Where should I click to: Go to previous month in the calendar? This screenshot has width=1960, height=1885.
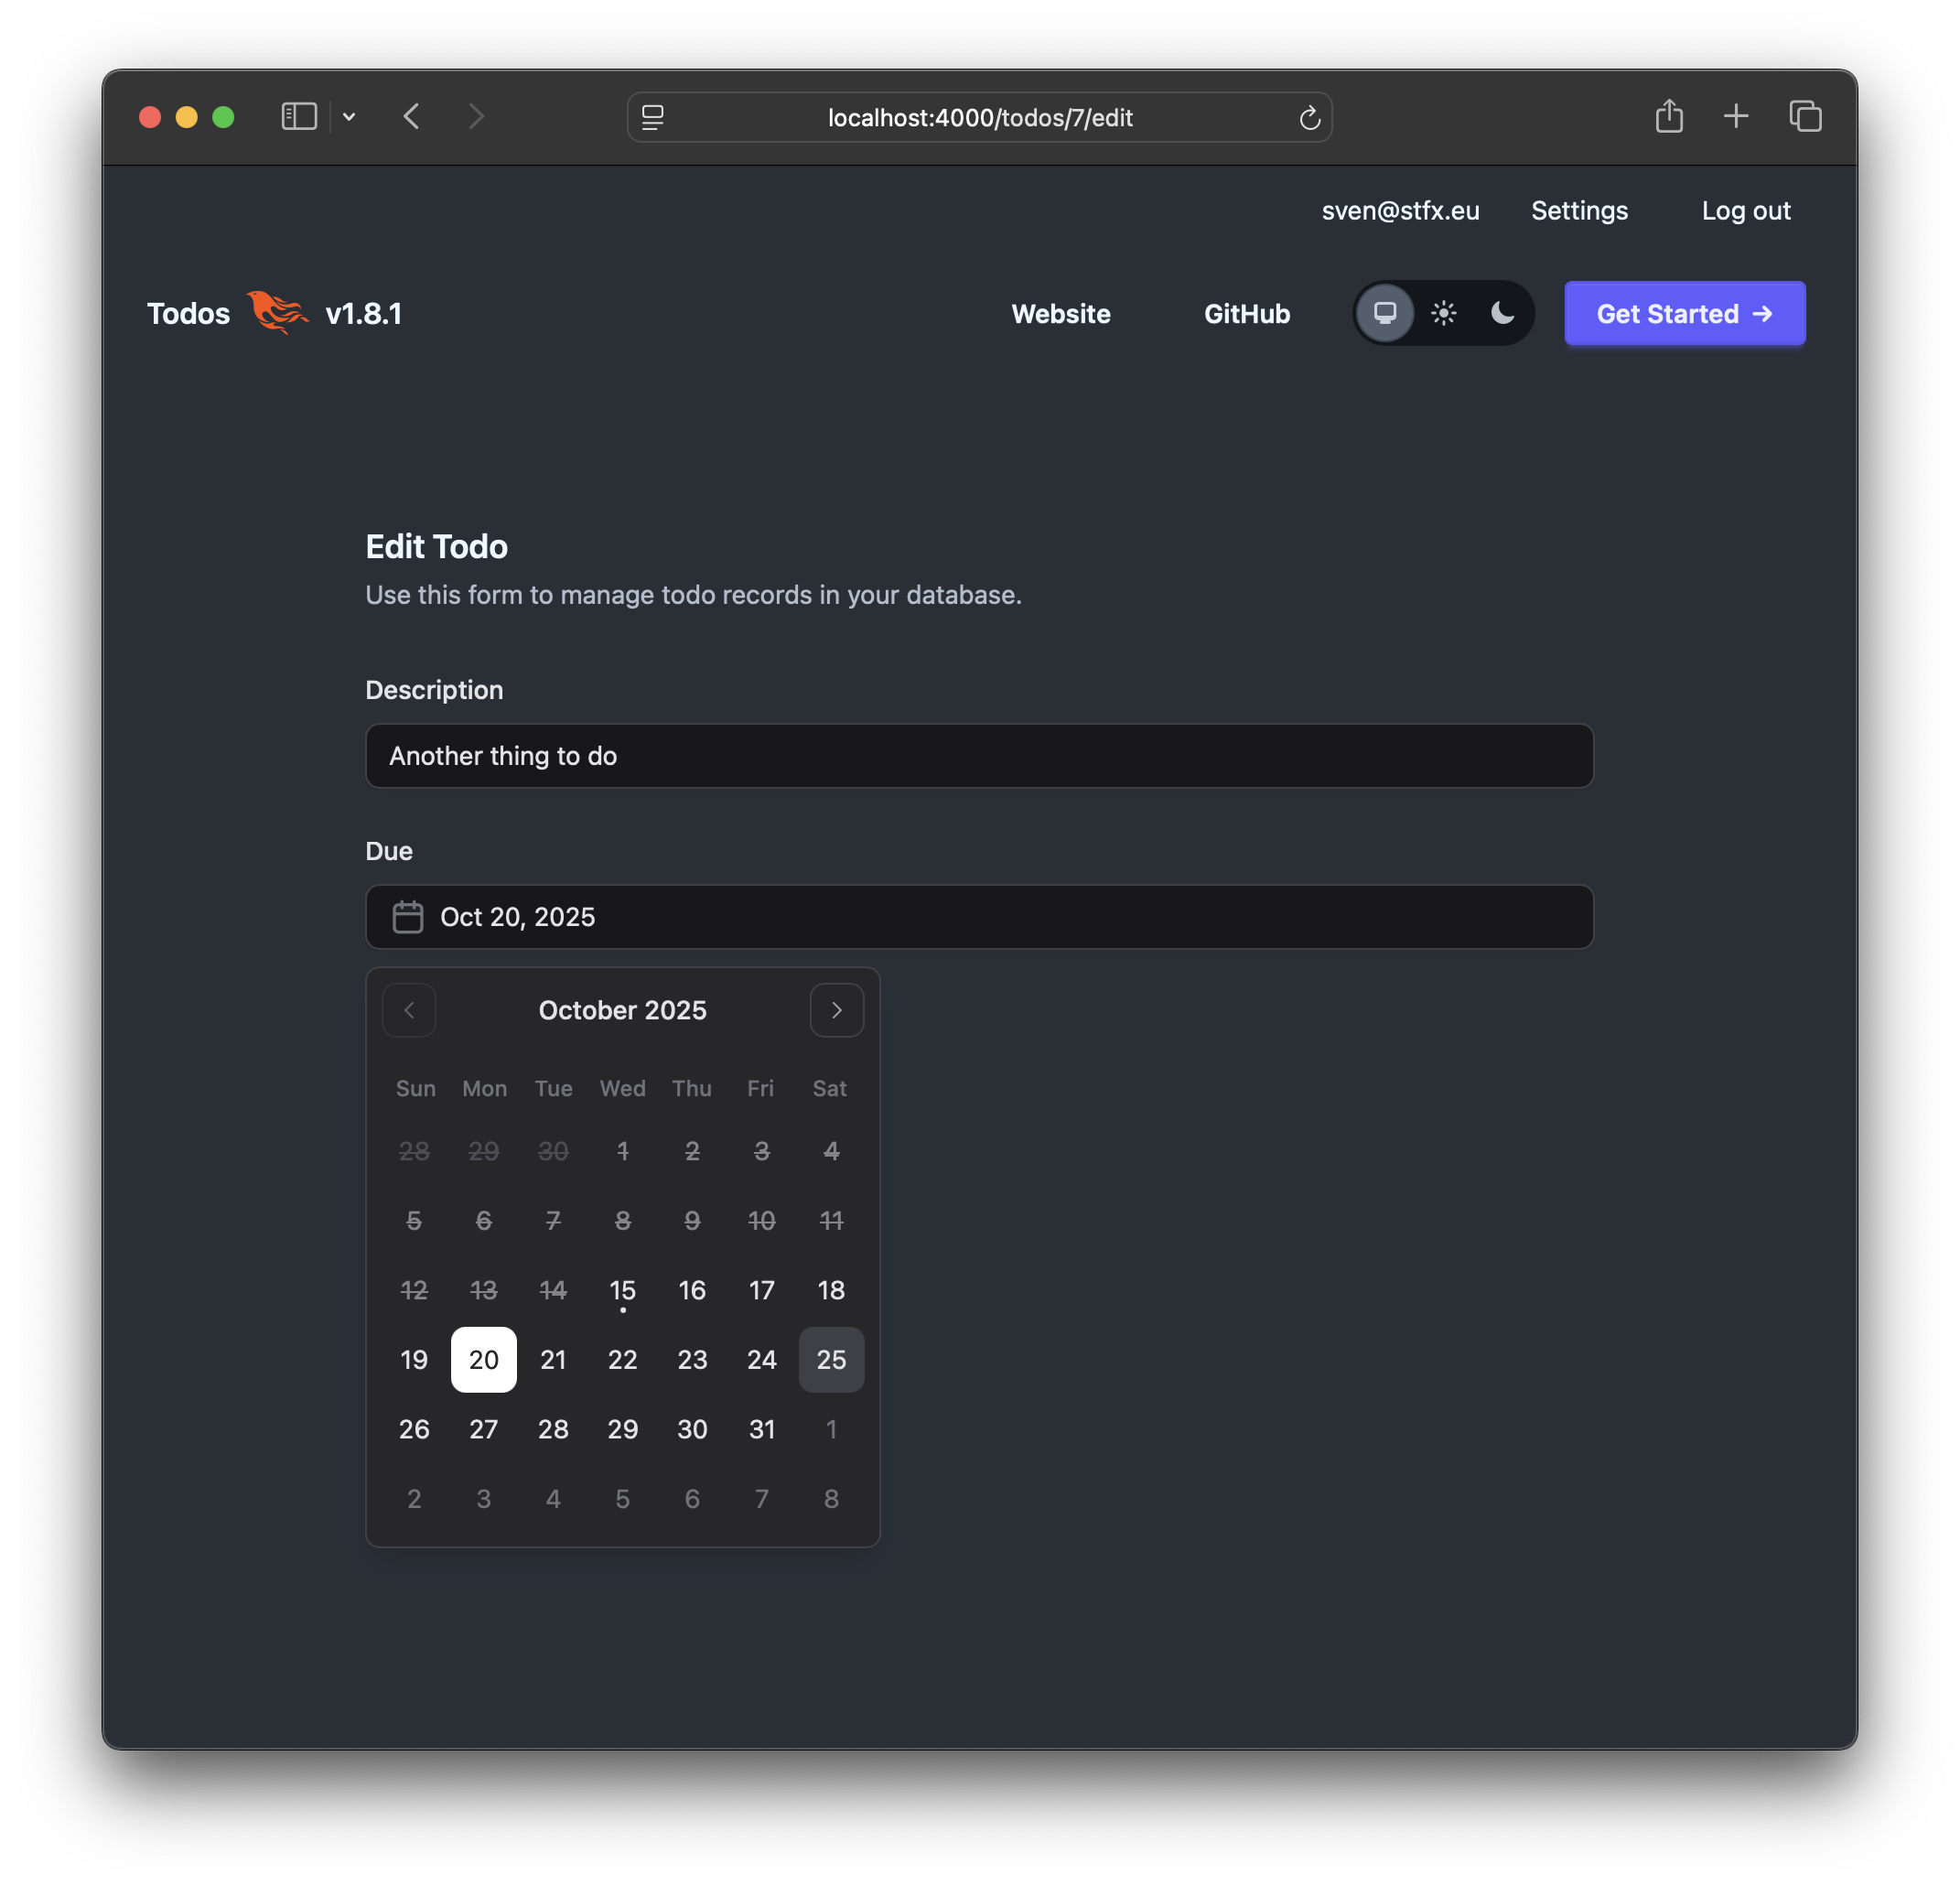[x=409, y=1010]
